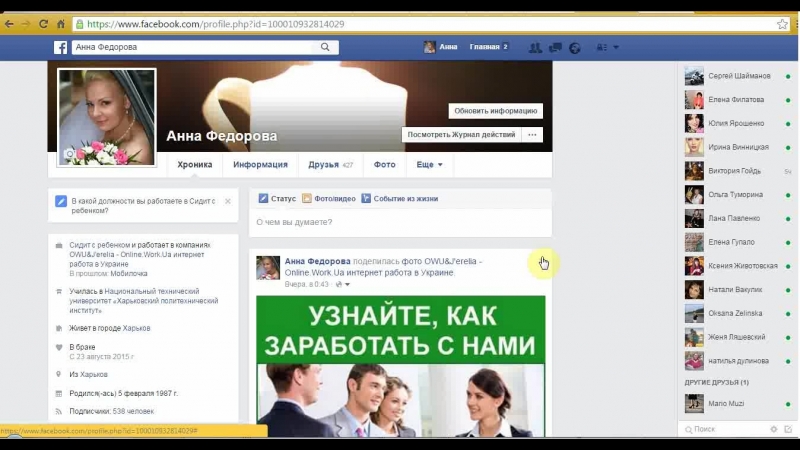This screenshot has height=450, width=800.
Task: Click the post author's small avatar
Action: 268,268
